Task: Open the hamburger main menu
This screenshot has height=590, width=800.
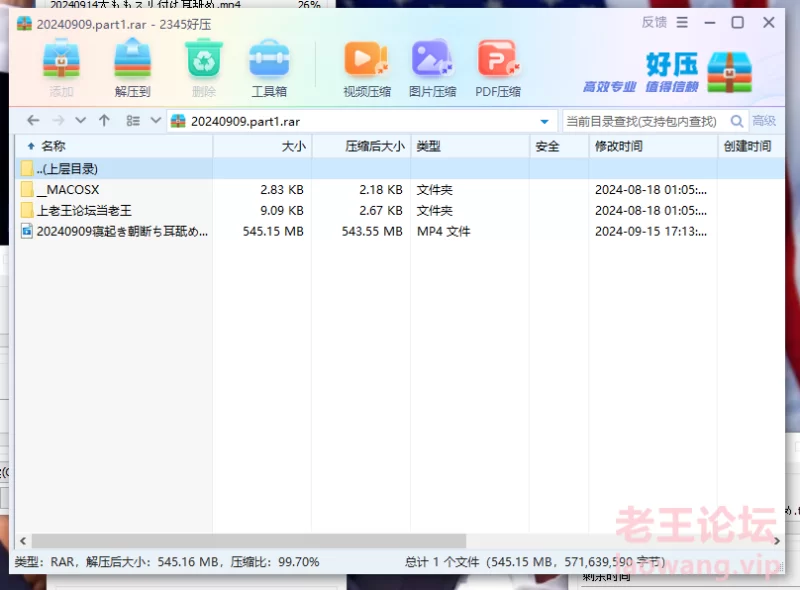Action: tap(682, 22)
